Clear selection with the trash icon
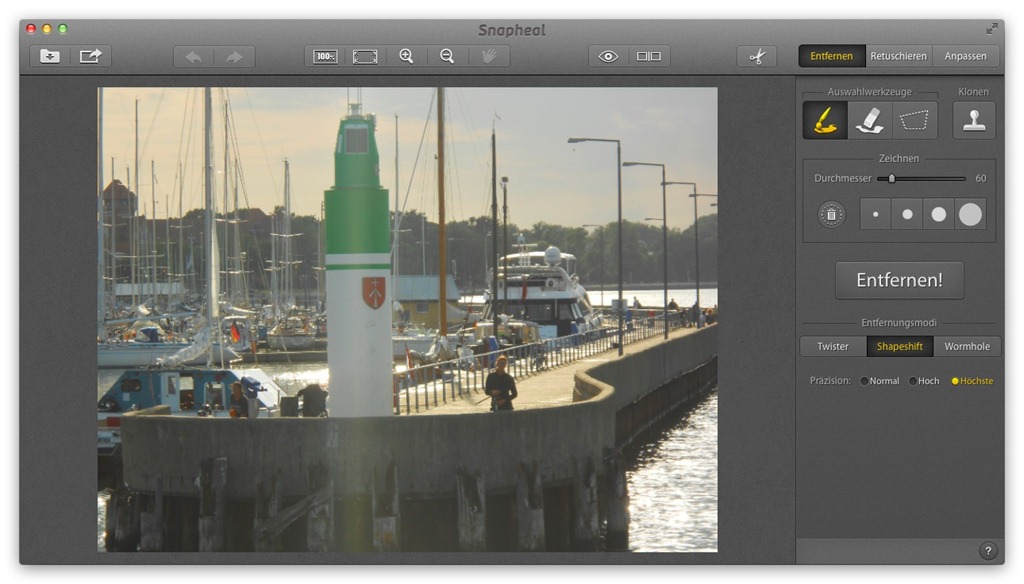1024x584 pixels. 831,214
